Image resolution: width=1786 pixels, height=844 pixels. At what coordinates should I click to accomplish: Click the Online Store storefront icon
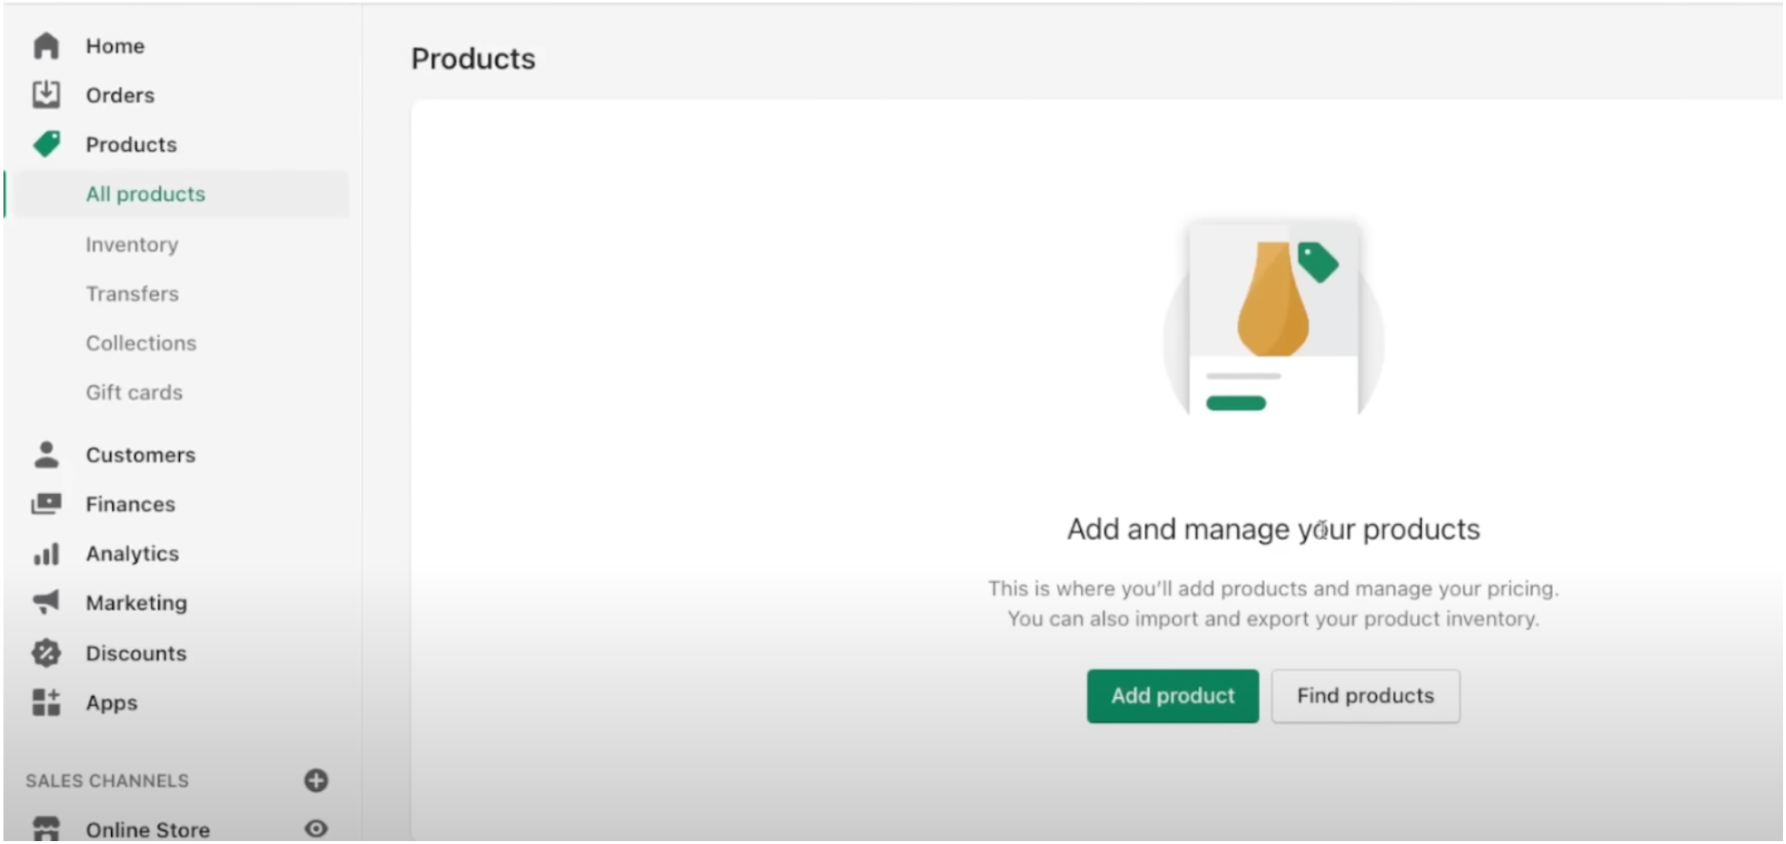coord(46,829)
